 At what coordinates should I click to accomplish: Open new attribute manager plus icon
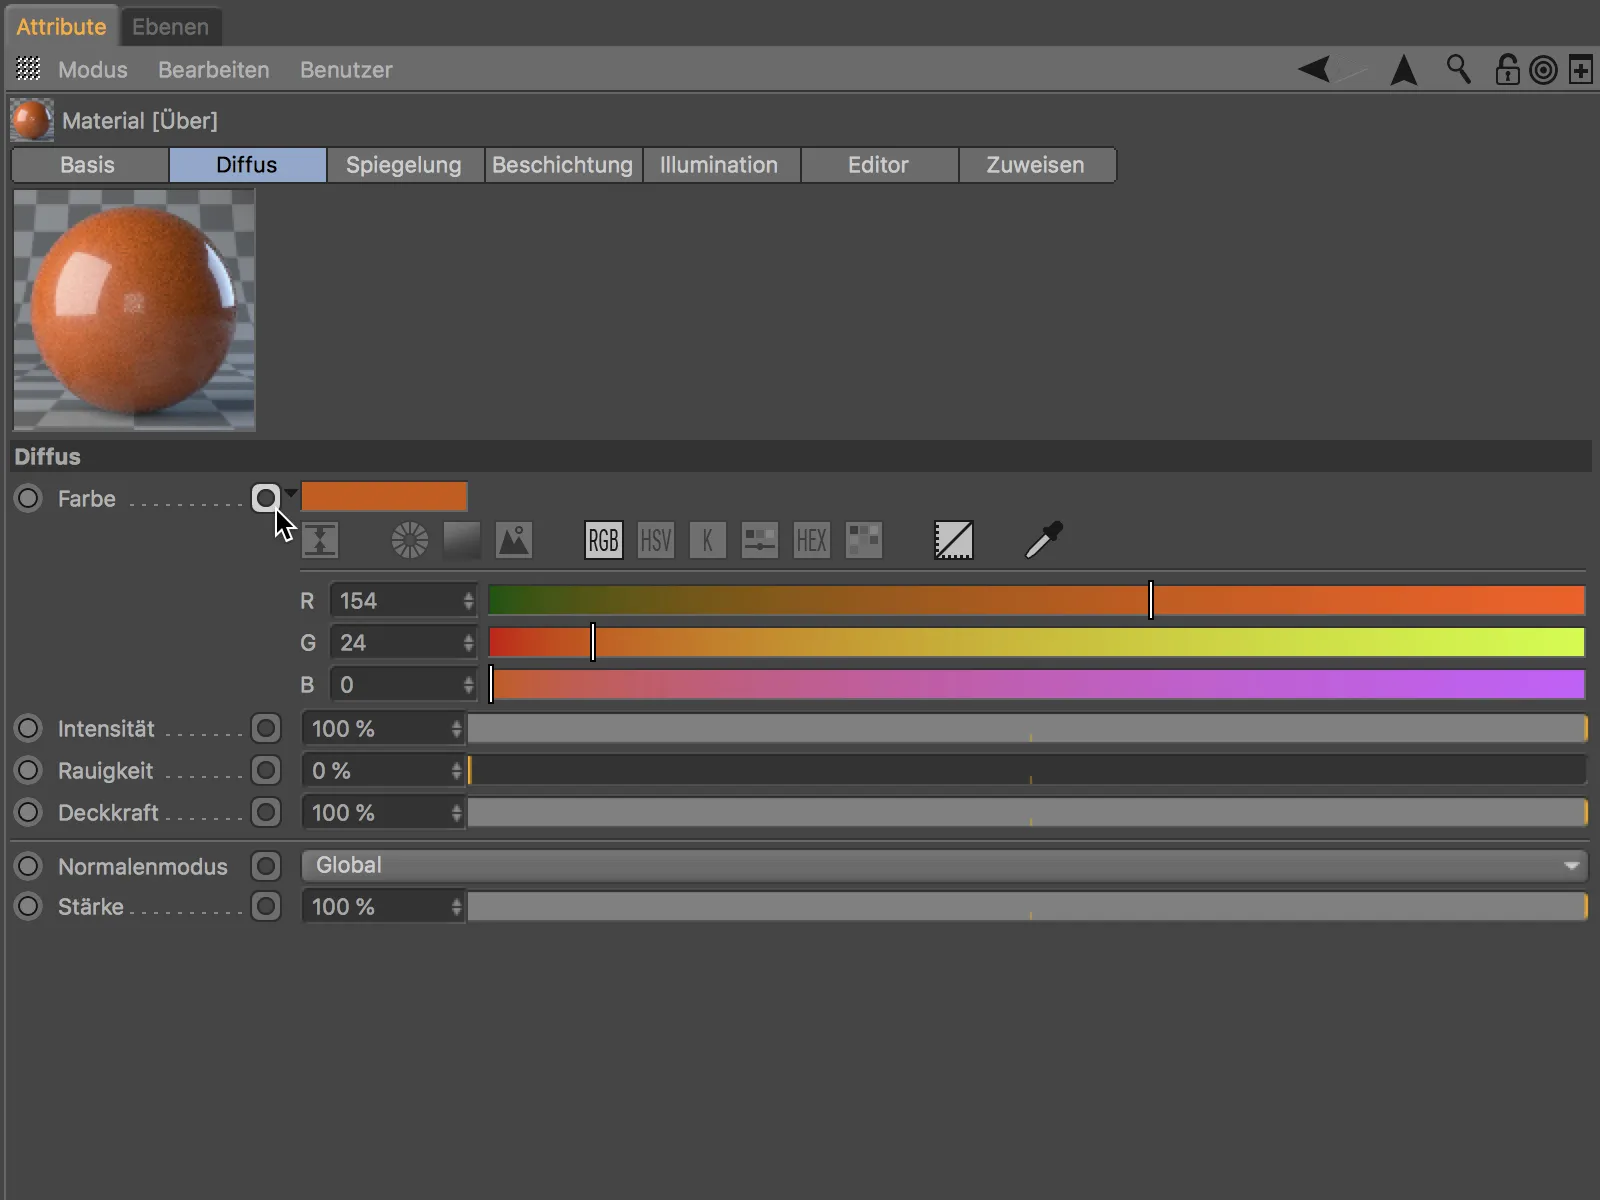[1581, 70]
